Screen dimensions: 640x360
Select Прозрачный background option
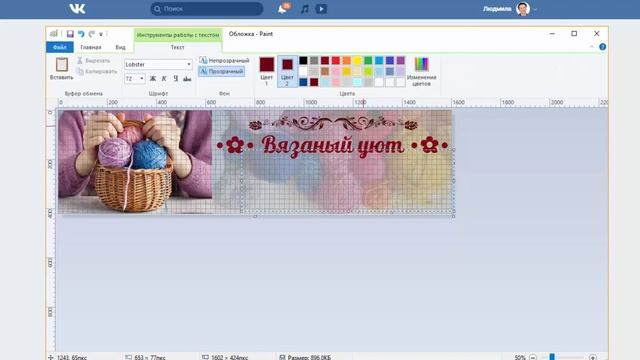point(222,71)
